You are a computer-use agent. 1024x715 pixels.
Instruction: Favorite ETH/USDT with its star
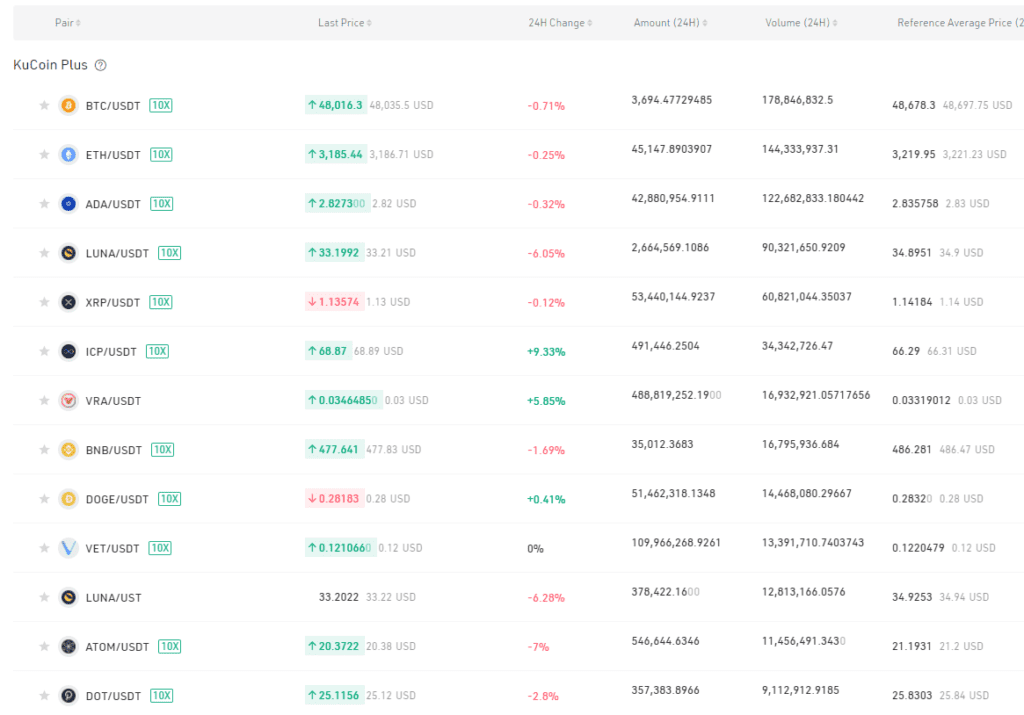click(x=44, y=155)
